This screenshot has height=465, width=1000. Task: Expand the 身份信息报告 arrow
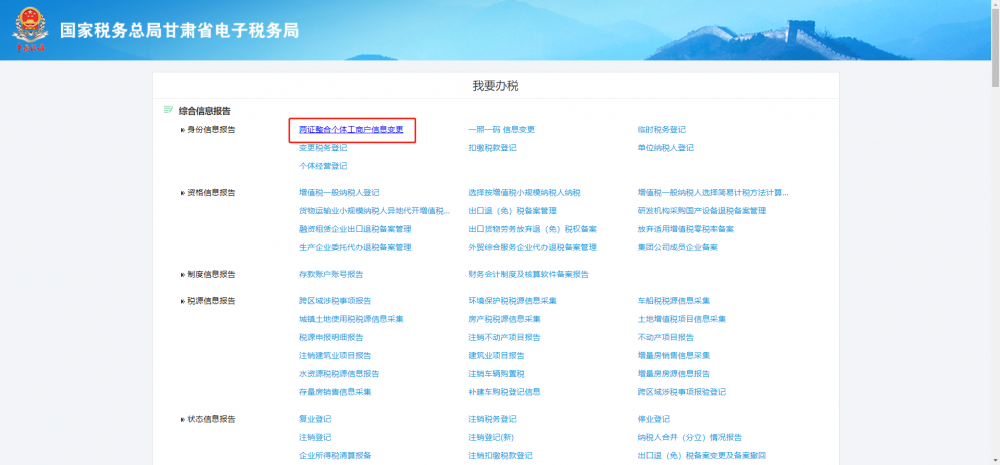(183, 130)
